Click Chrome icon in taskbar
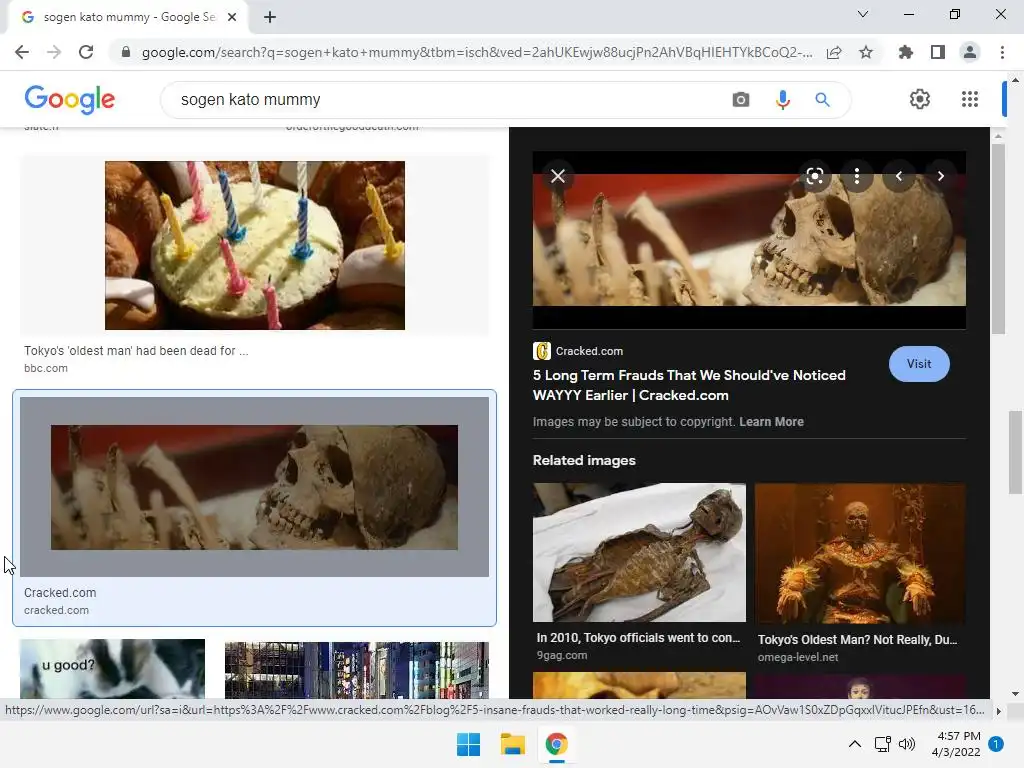This screenshot has height=768, width=1024. pyautogui.click(x=556, y=744)
